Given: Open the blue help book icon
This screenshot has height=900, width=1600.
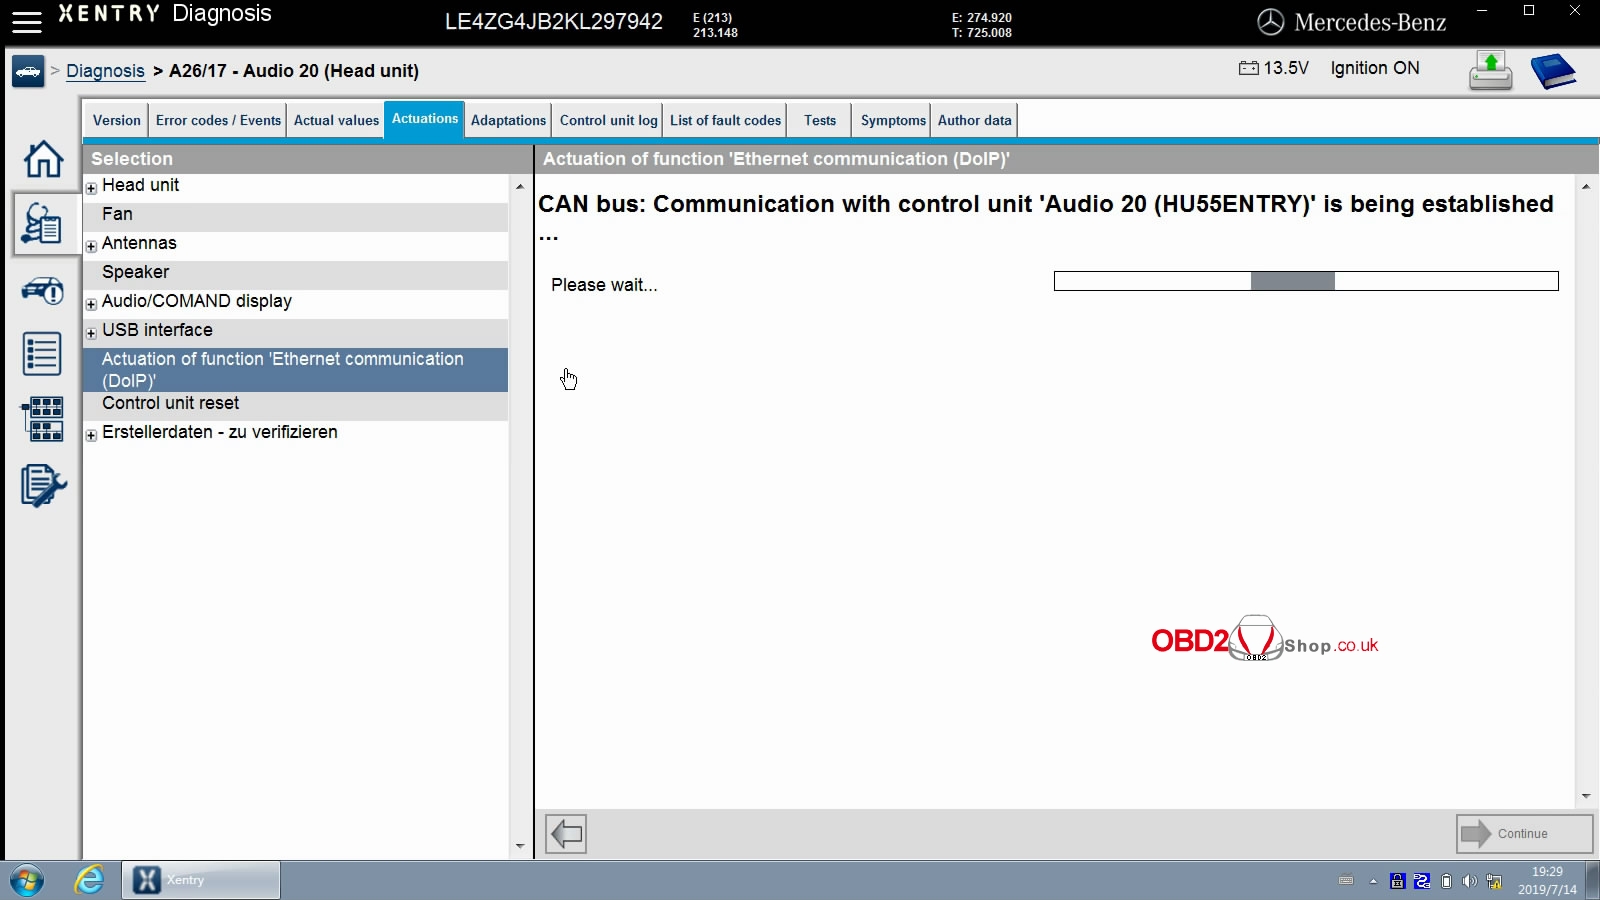Looking at the screenshot, I should point(1552,71).
